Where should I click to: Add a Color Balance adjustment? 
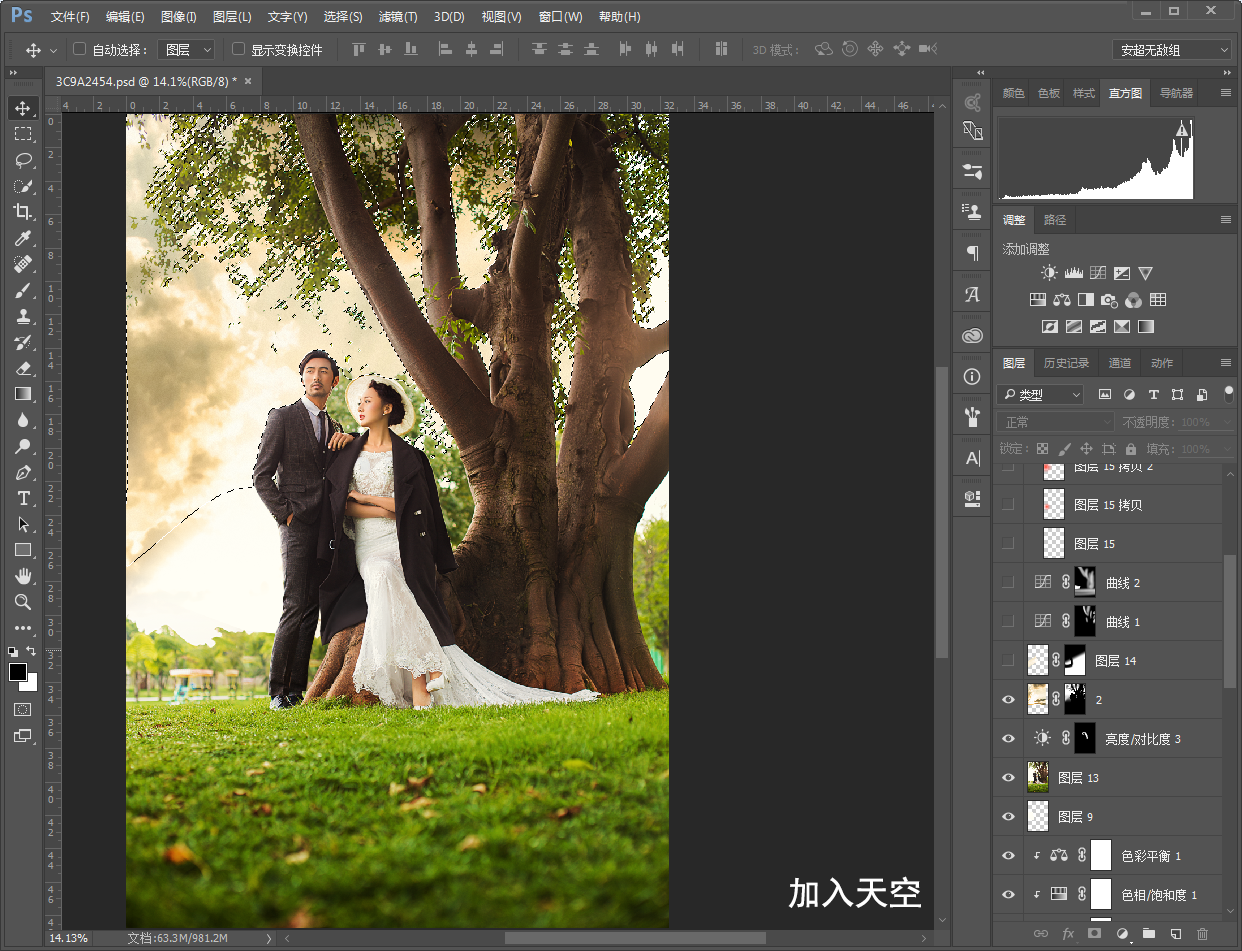click(x=1062, y=299)
